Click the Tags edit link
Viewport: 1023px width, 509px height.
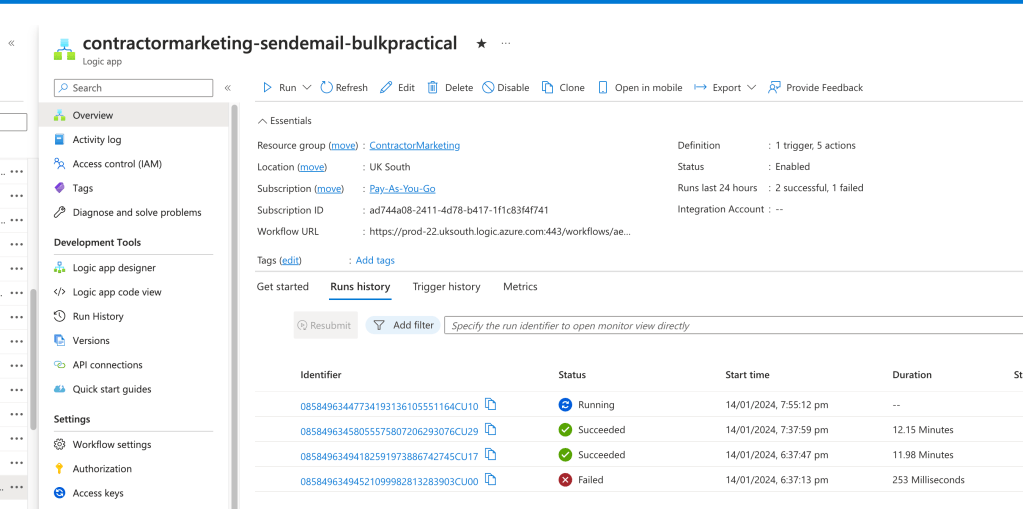(290, 260)
